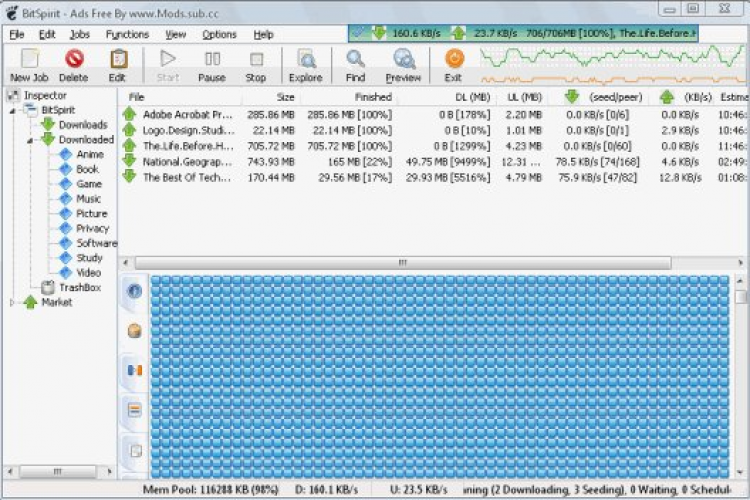Click the globe tab icon in detail pane

134,290
